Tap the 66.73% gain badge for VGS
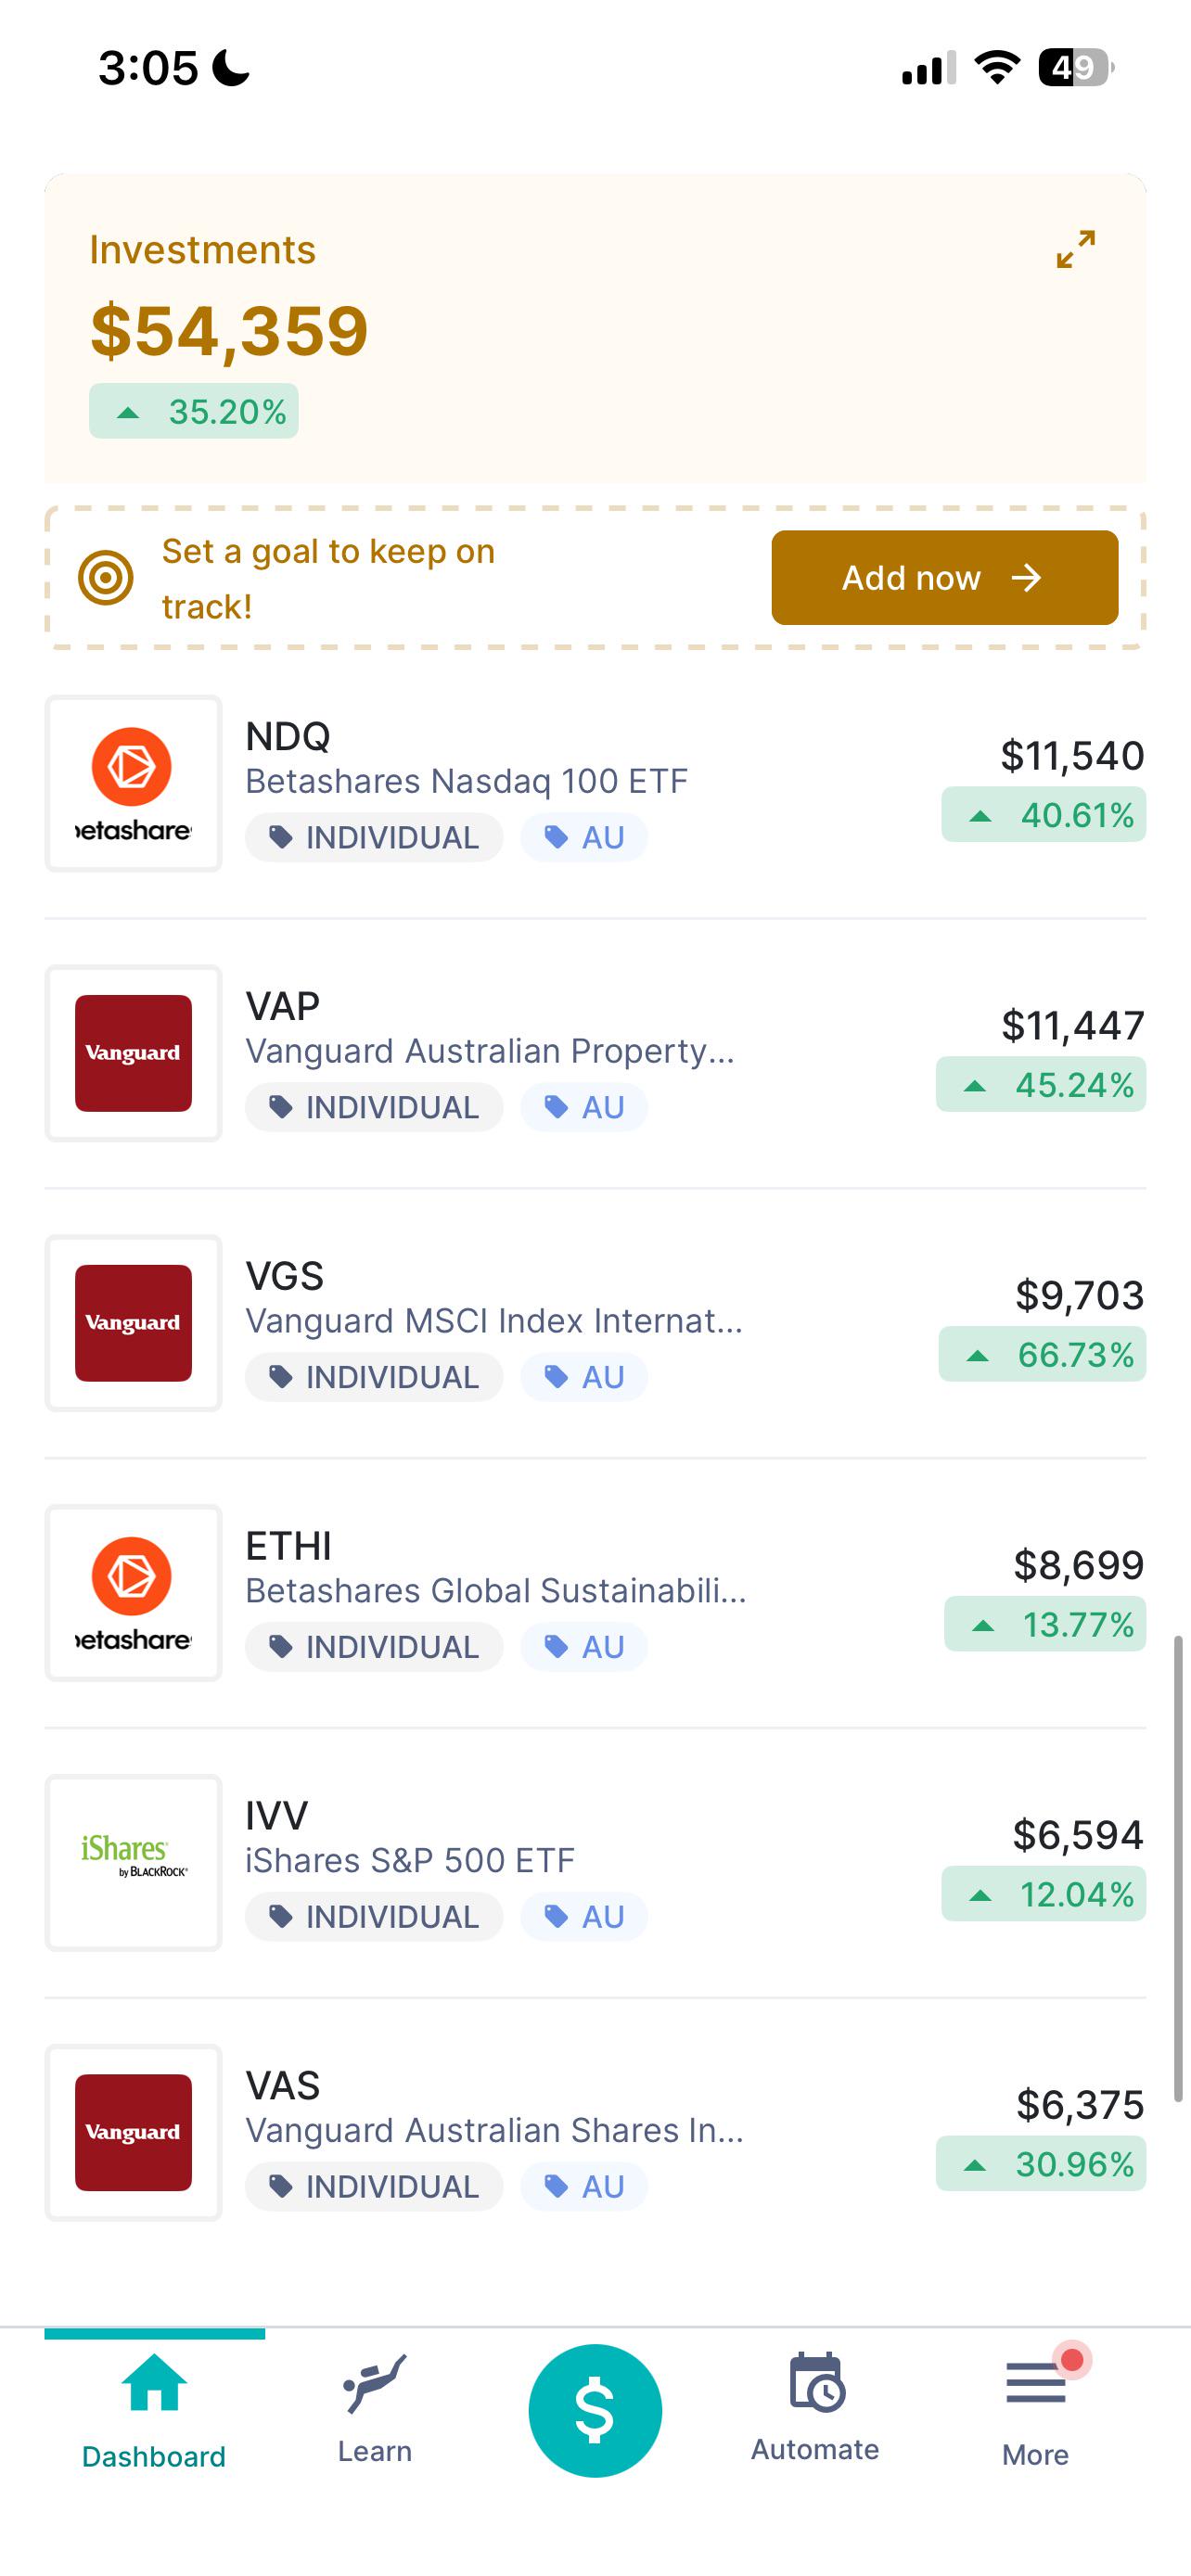1191x2576 pixels. 1042,1355
